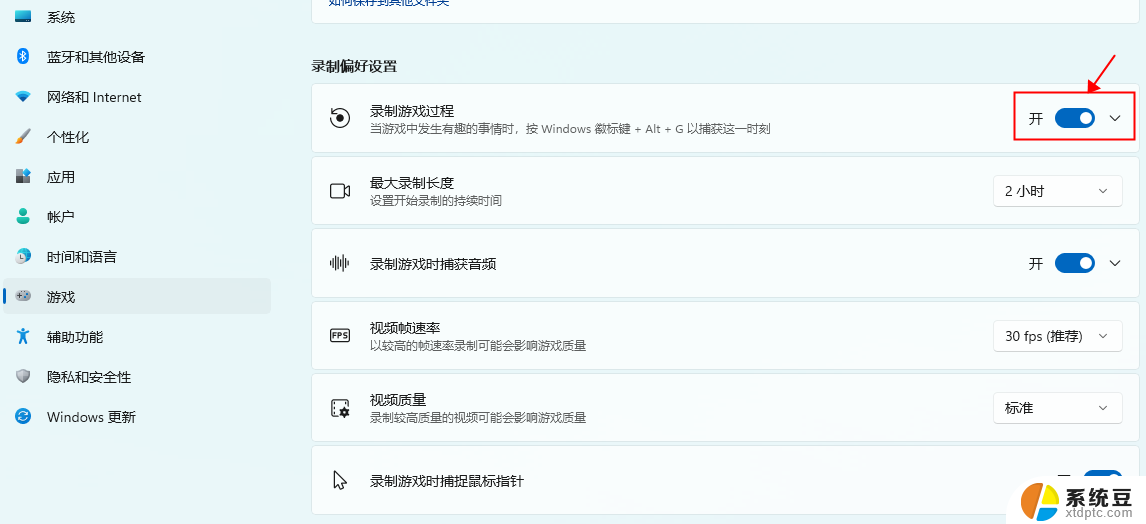
Task: Click the 录制游戏时捕捉鼠标指针 label
Action: click(x=447, y=481)
